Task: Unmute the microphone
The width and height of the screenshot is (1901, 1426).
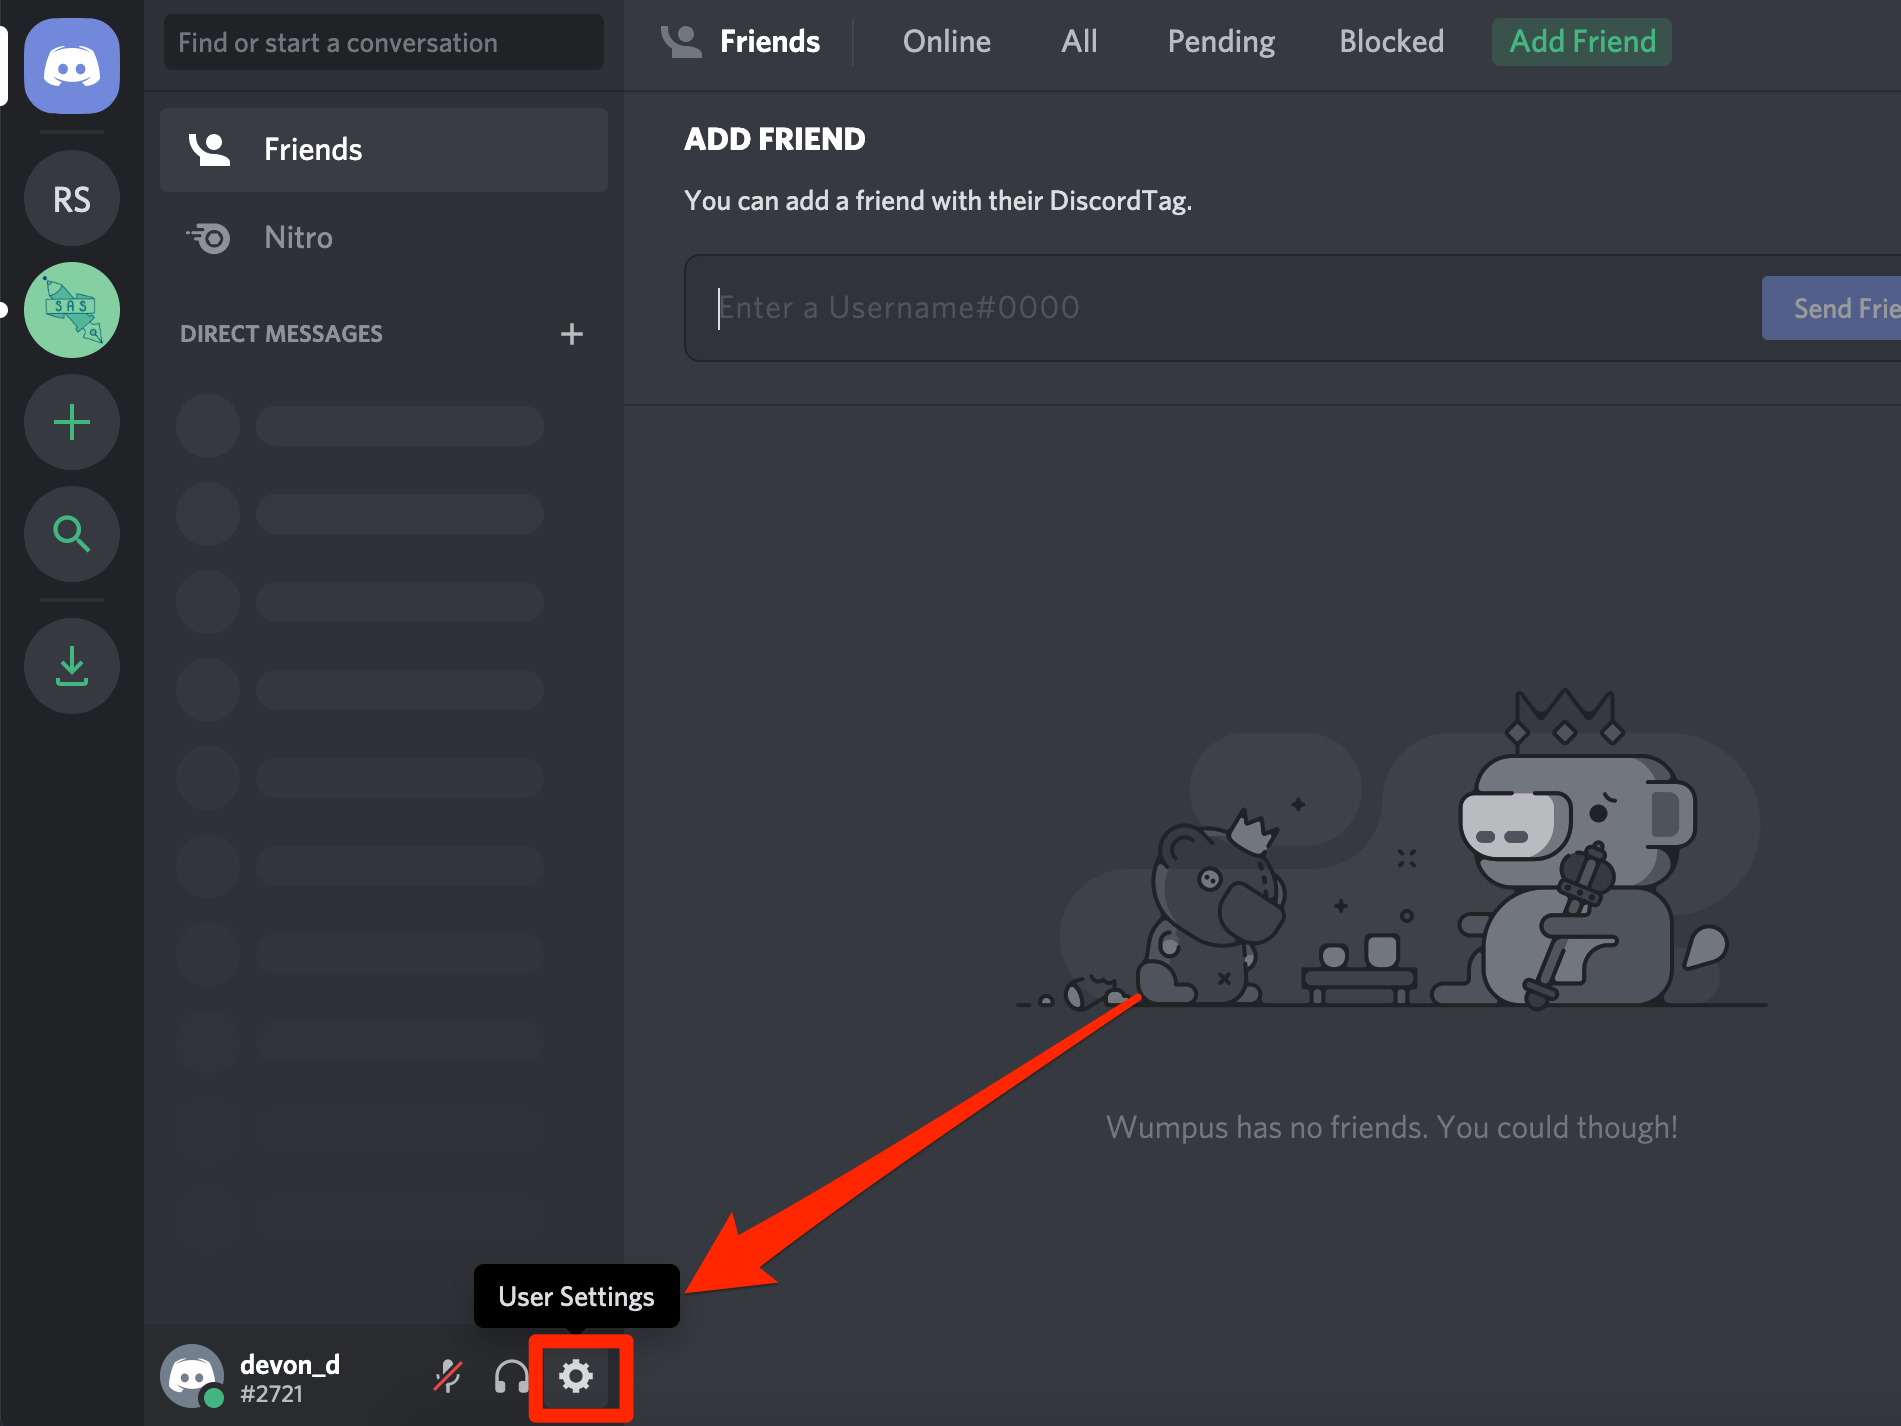Action: [x=448, y=1377]
